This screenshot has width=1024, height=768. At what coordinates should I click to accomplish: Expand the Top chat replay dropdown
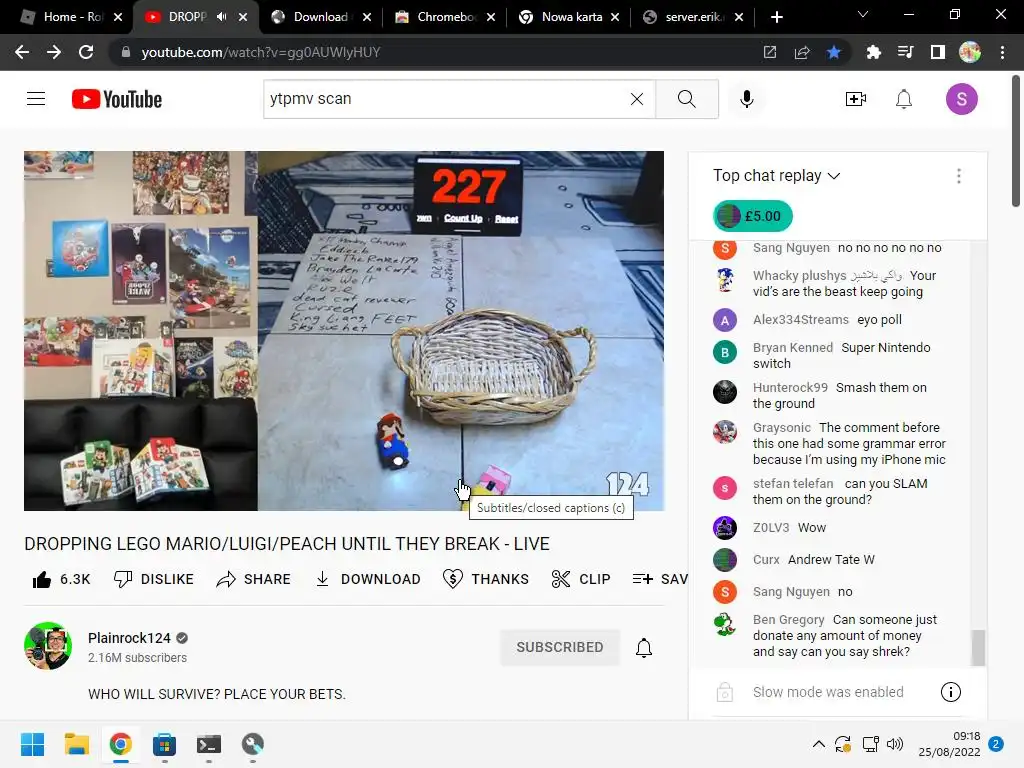click(x=776, y=176)
